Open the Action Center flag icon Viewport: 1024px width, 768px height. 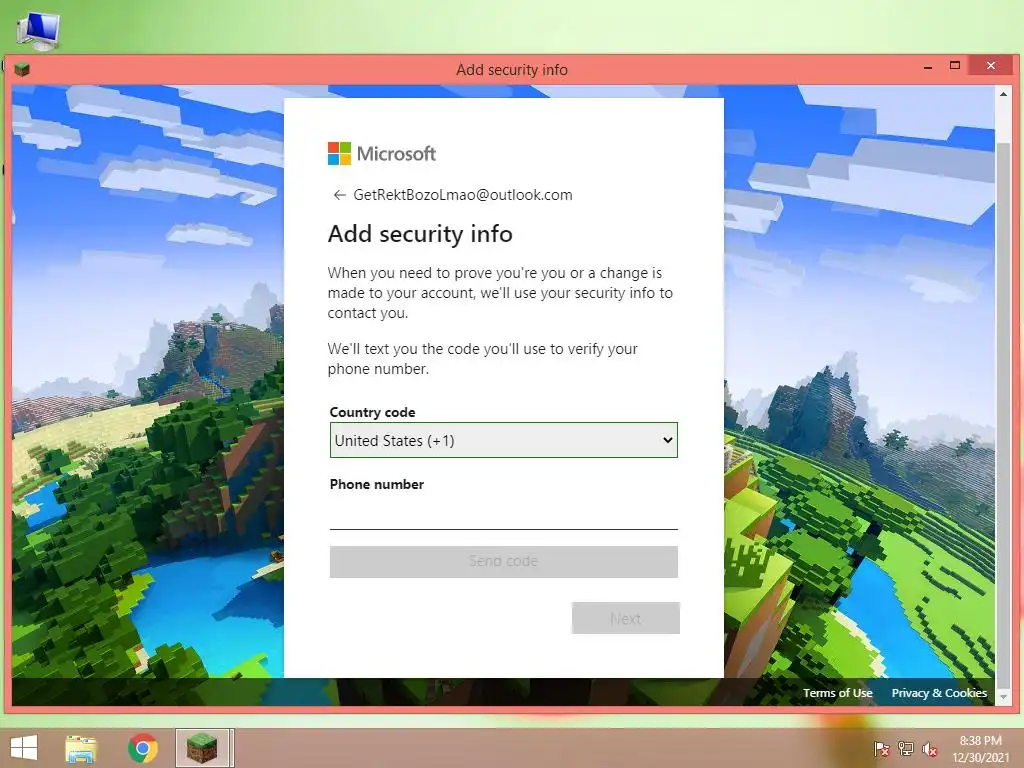click(882, 749)
